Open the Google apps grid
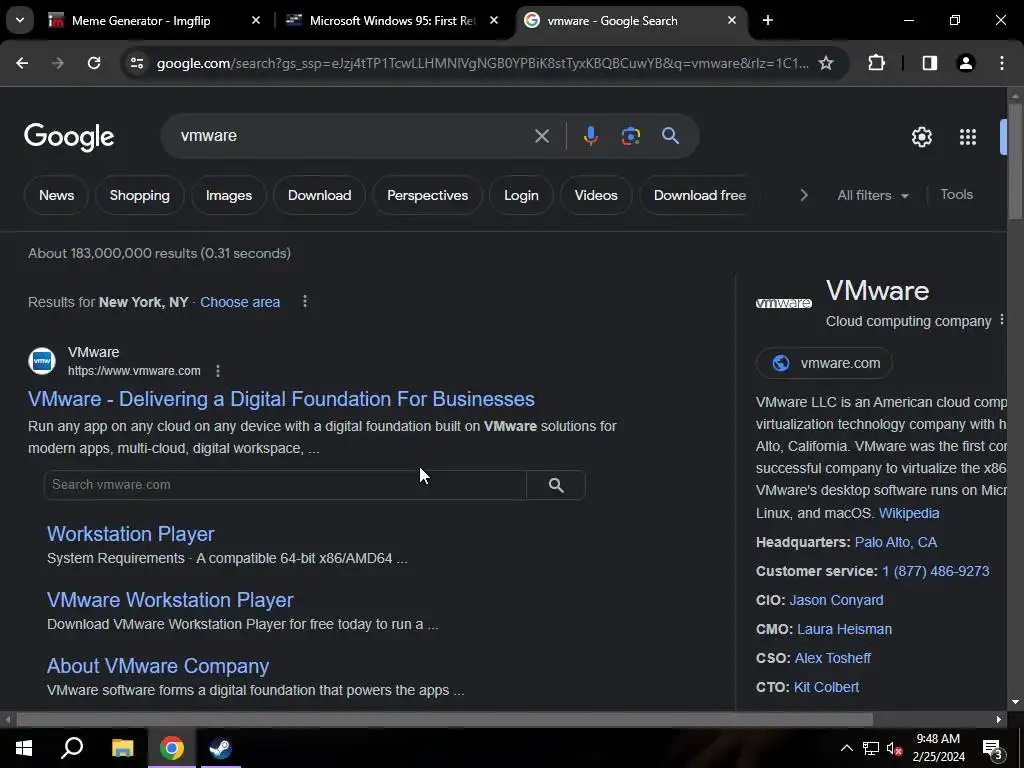The width and height of the screenshot is (1024, 768). (968, 137)
